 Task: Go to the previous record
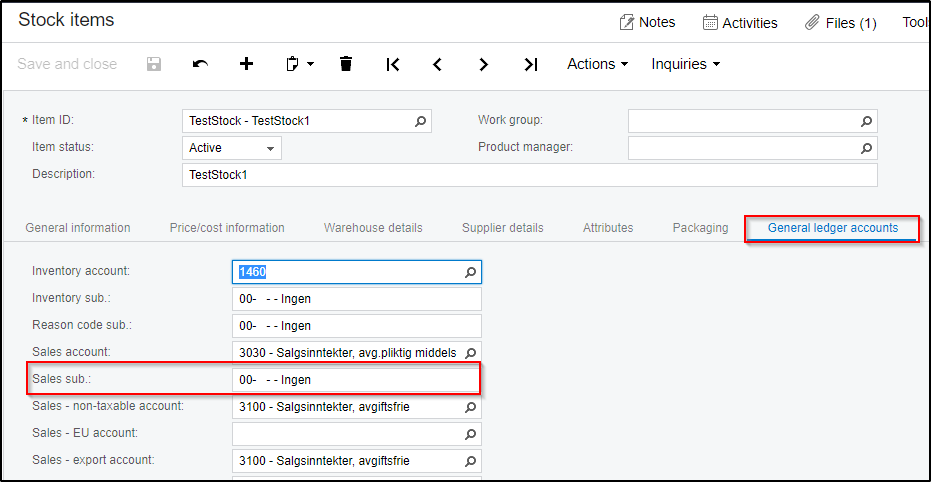pos(437,64)
